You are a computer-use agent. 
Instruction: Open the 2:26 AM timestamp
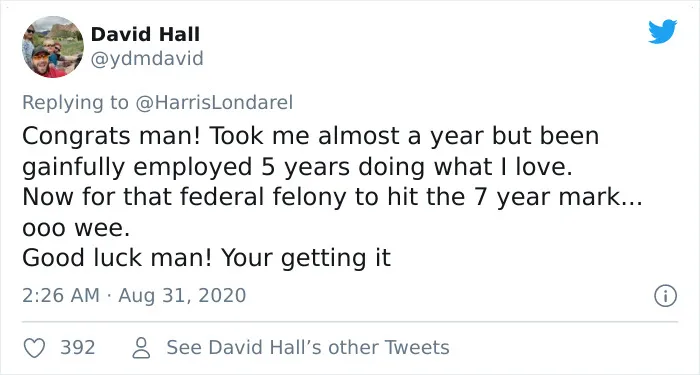61,296
